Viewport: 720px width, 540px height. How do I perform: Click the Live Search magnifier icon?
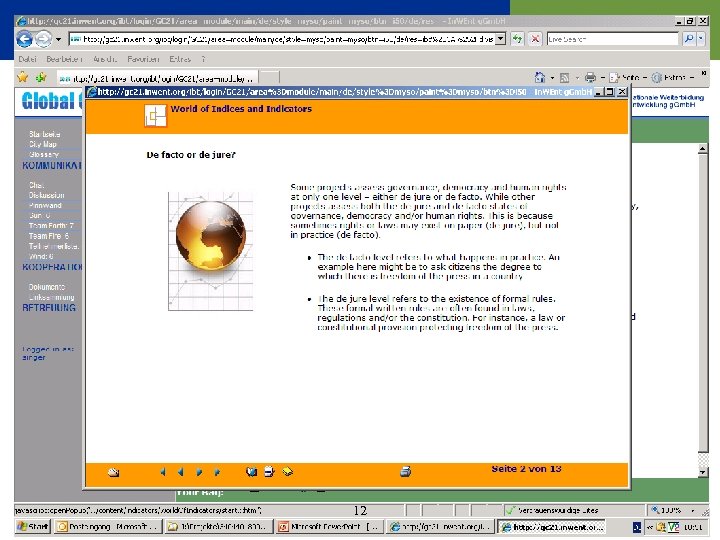click(x=689, y=39)
